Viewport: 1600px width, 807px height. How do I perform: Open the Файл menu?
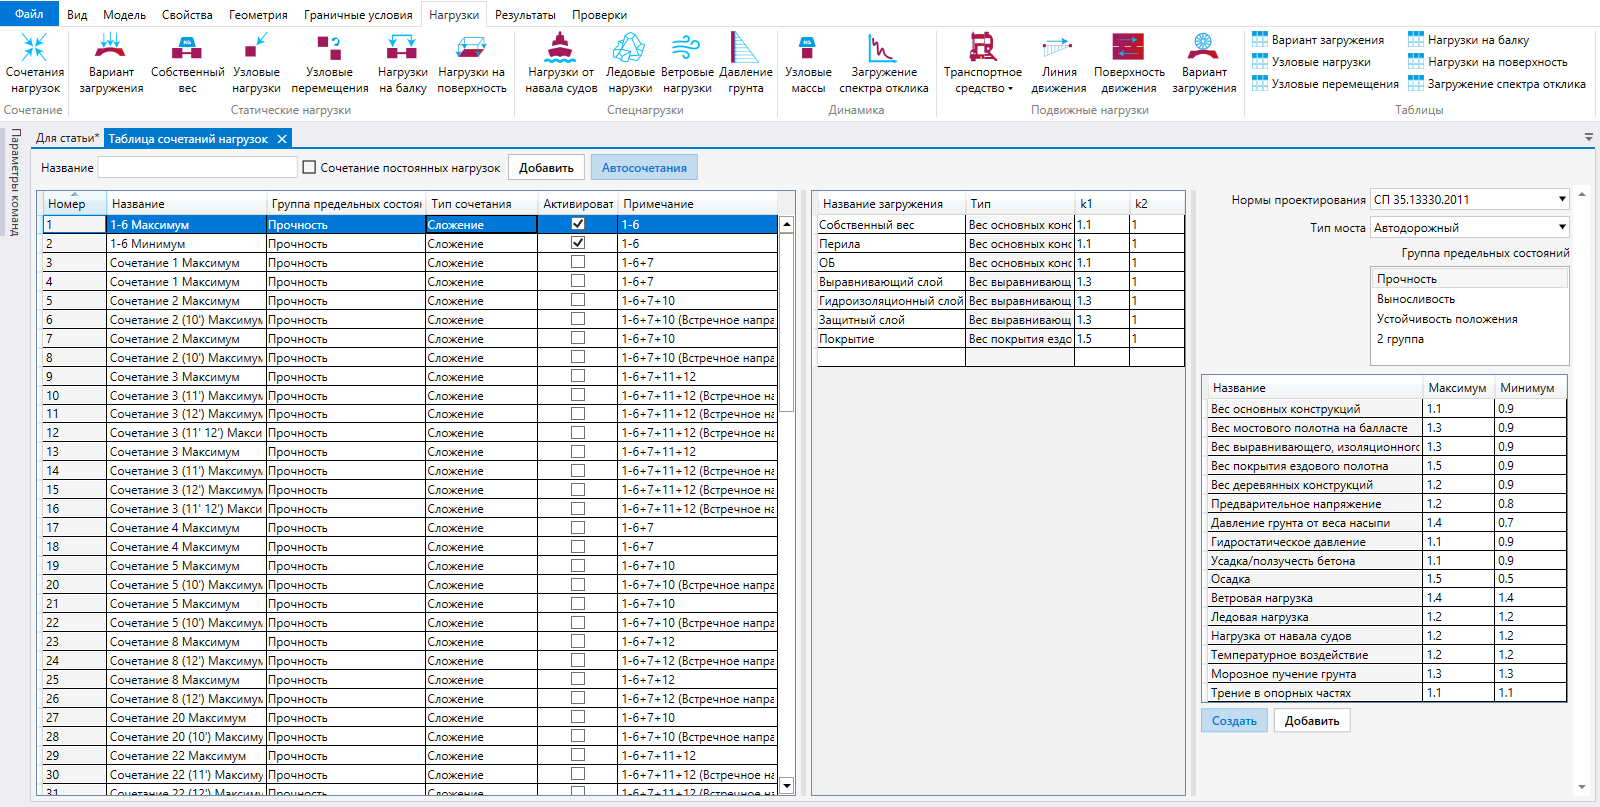30,14
